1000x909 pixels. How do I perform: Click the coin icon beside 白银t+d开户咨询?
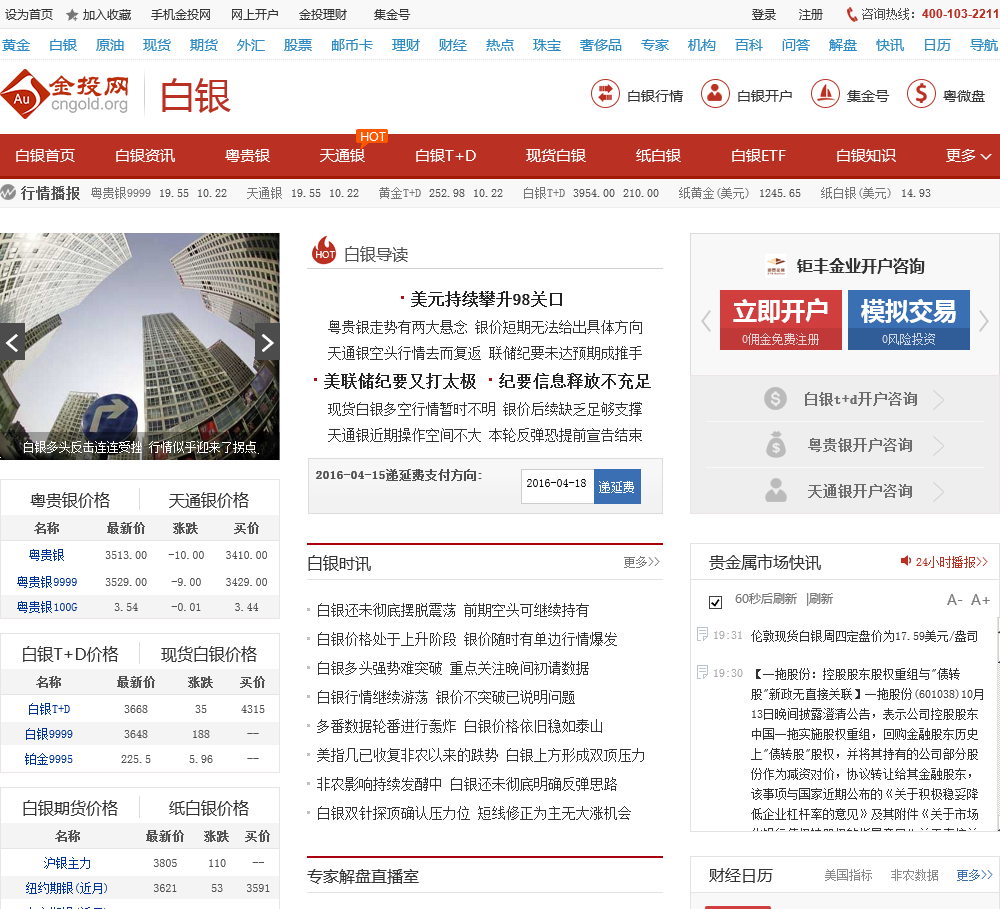click(x=775, y=399)
